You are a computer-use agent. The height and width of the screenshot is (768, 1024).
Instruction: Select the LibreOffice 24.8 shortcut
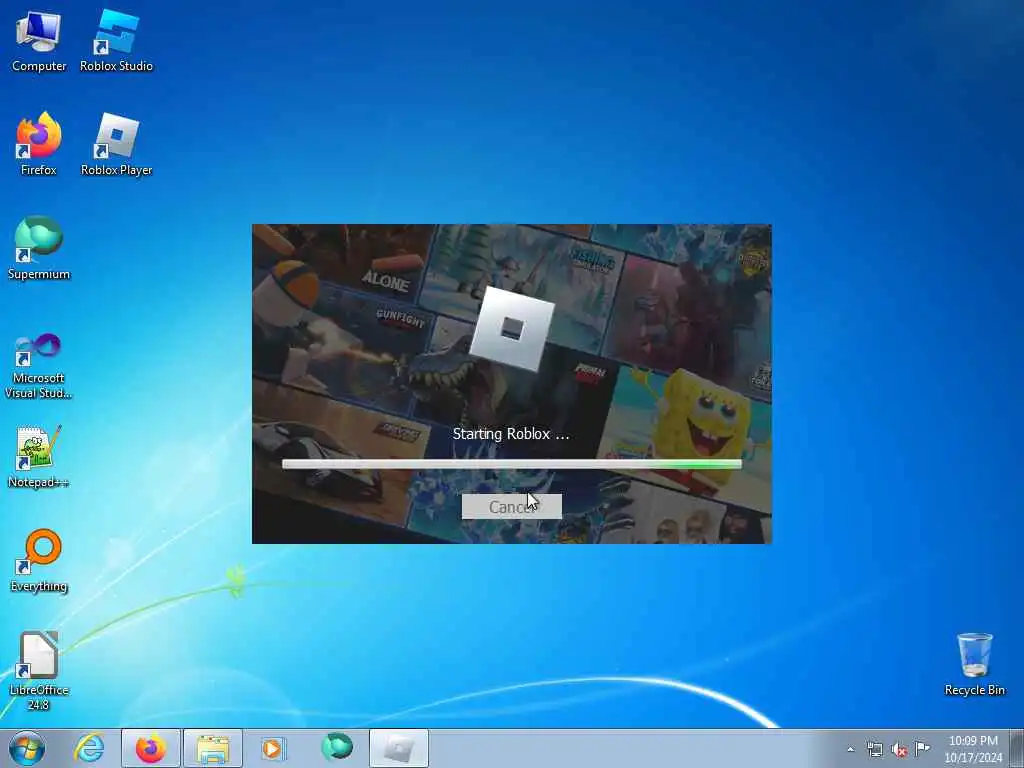(39, 671)
